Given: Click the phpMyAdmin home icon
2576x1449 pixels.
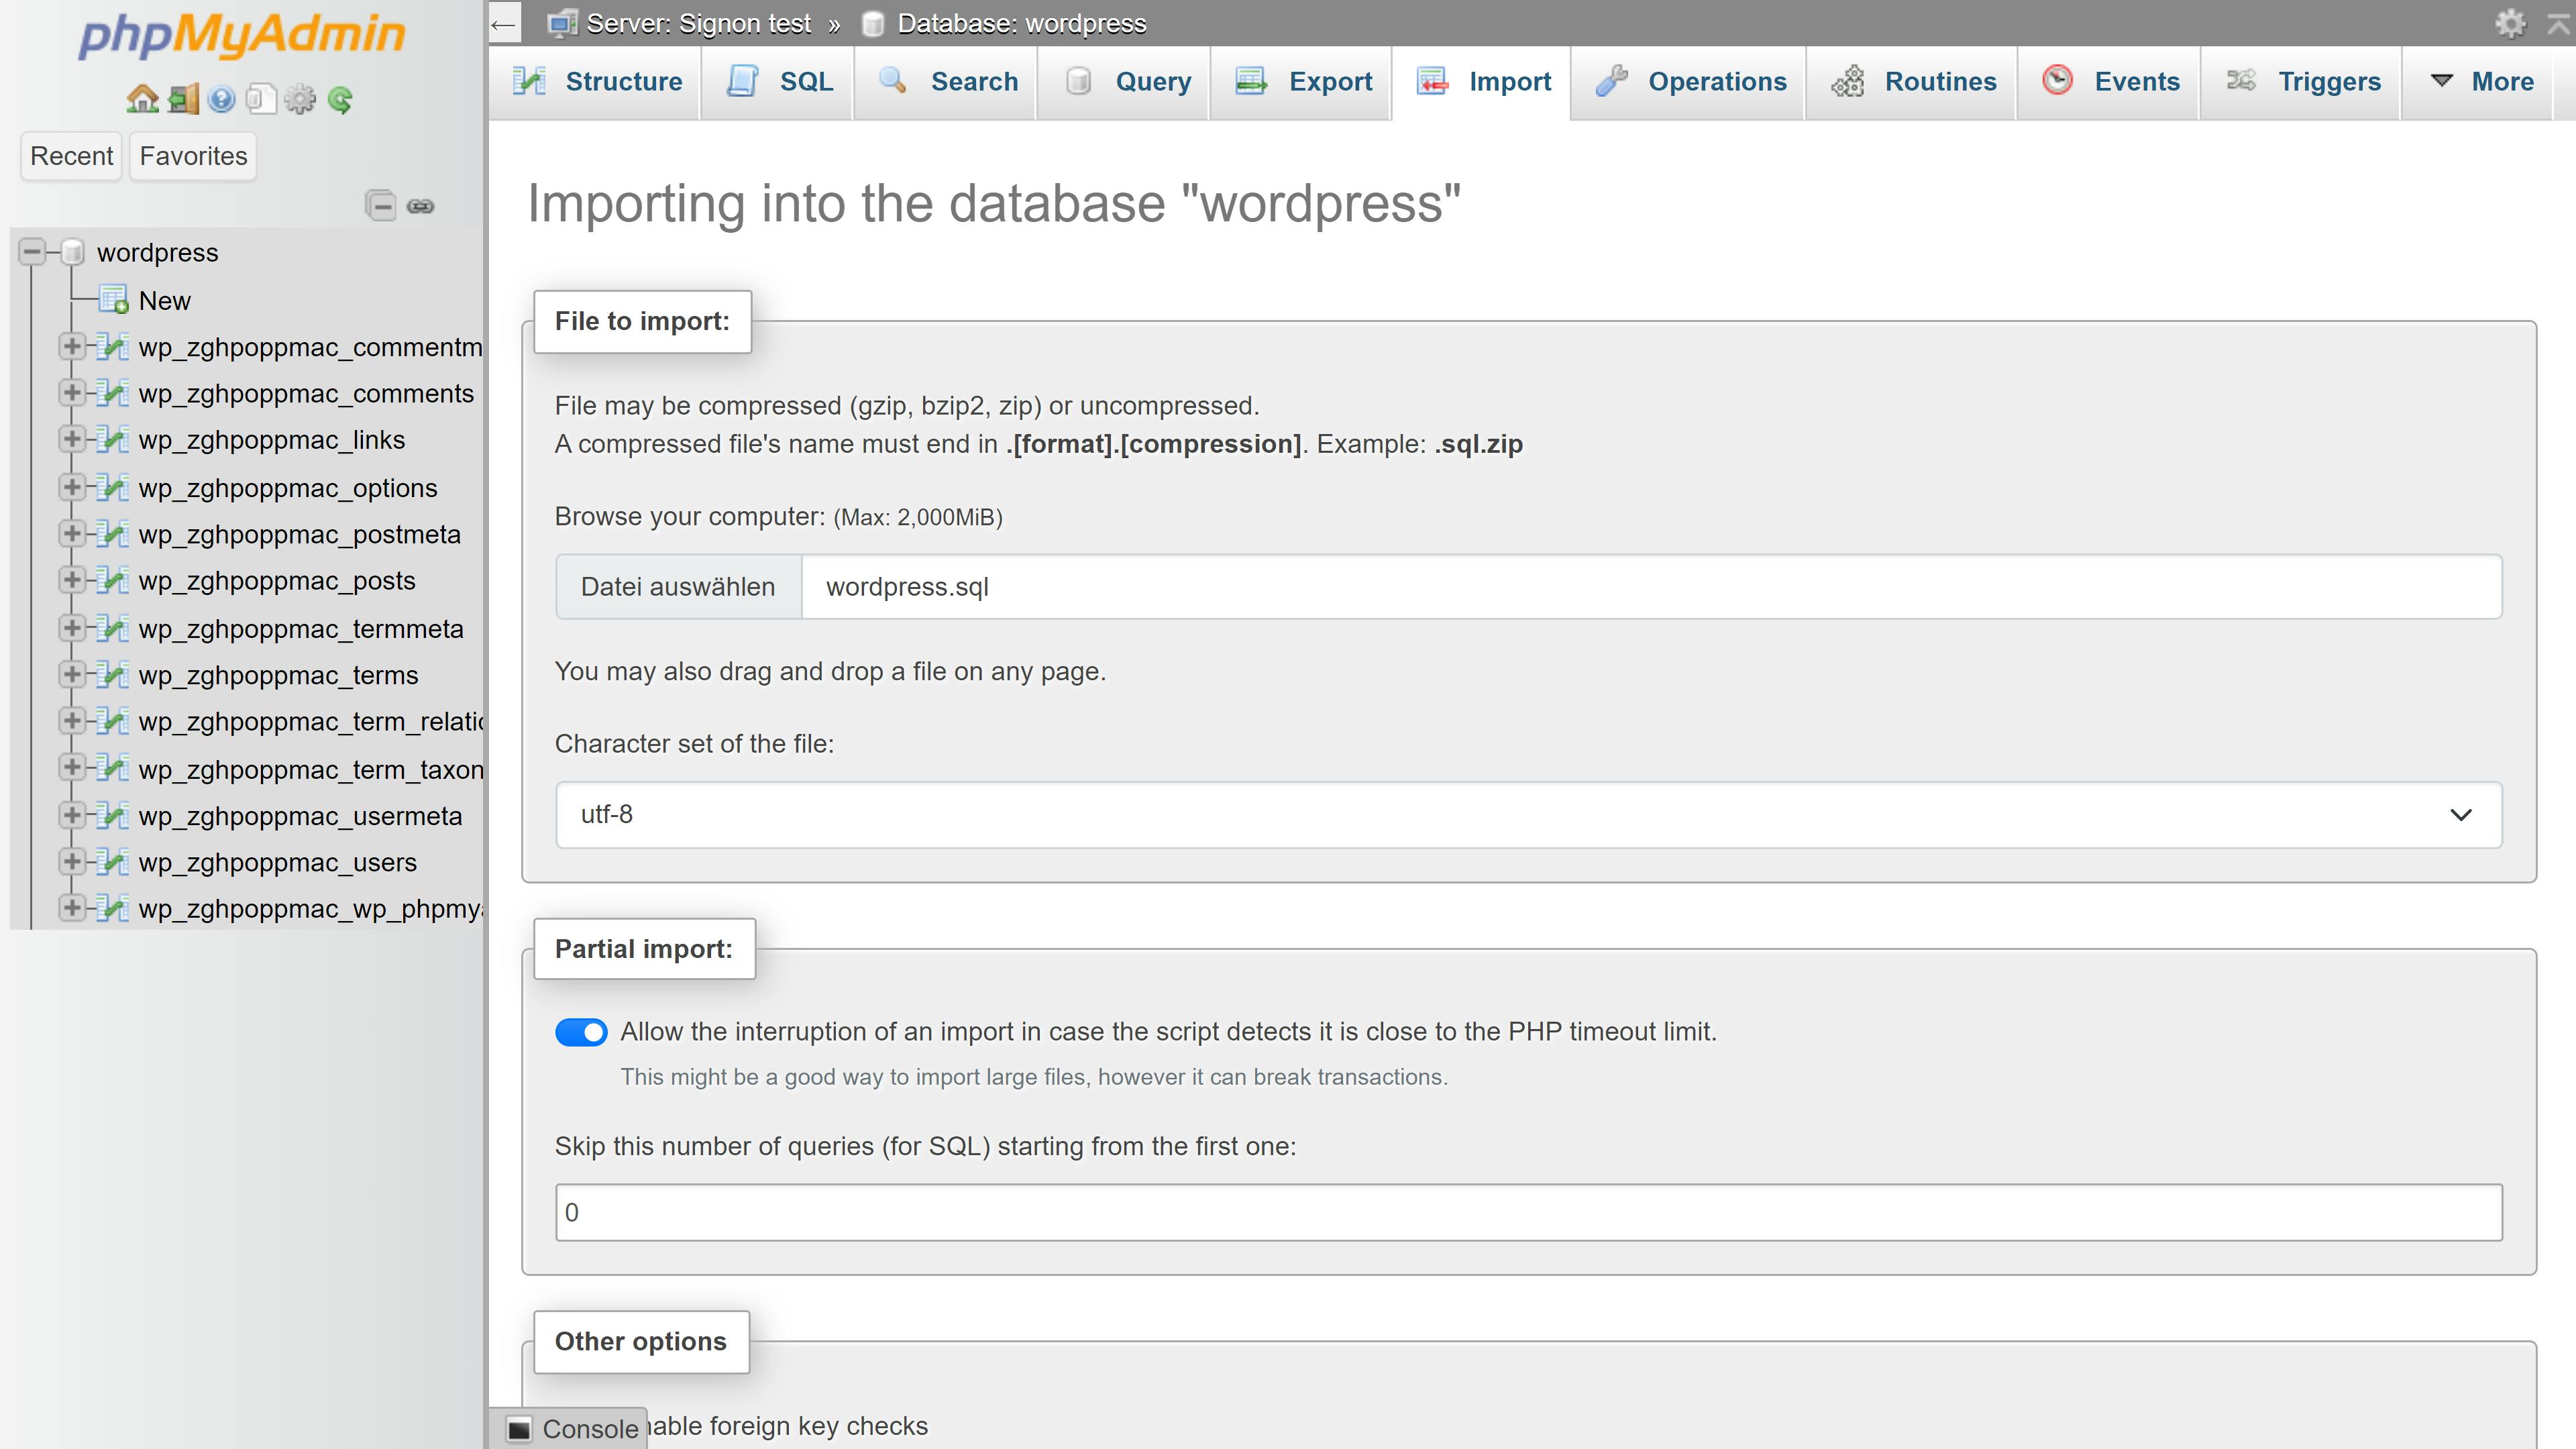Looking at the screenshot, I should (x=140, y=99).
